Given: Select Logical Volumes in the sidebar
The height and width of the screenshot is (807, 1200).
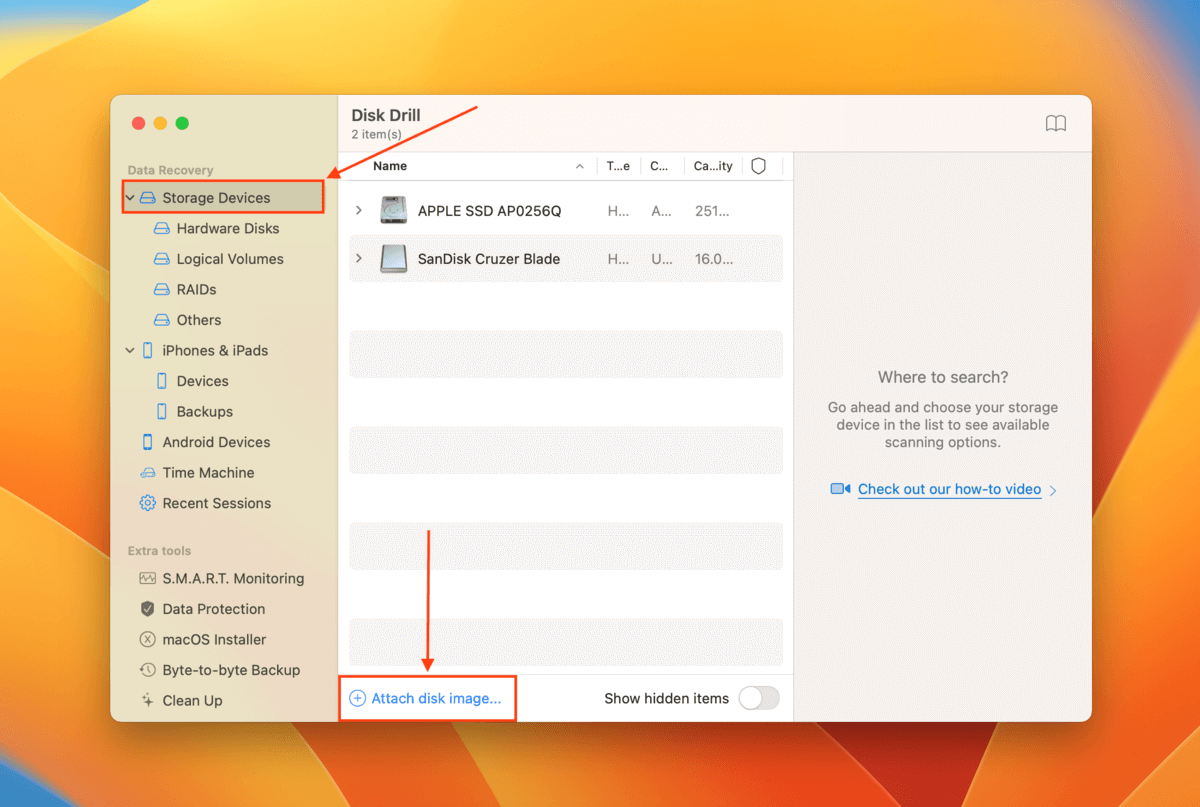Looking at the screenshot, I should 231,259.
